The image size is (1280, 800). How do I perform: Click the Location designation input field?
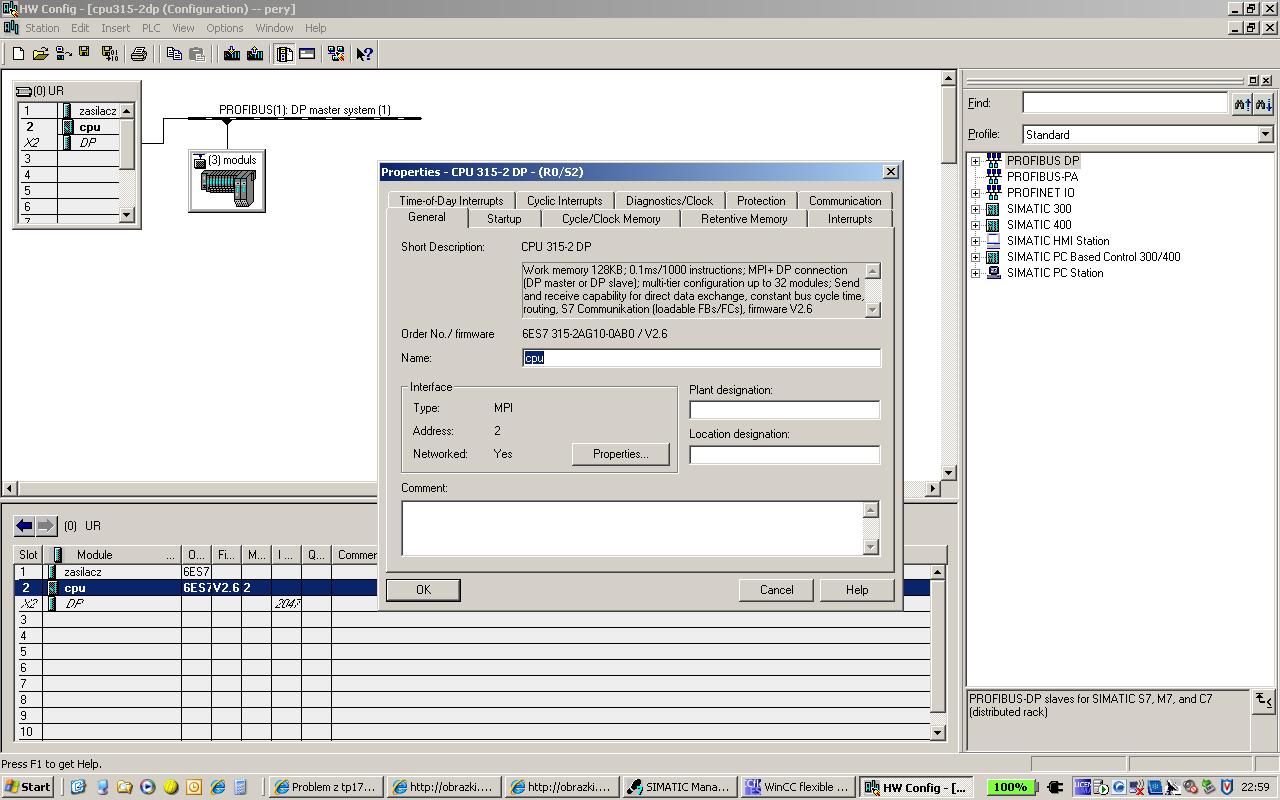tap(785, 455)
